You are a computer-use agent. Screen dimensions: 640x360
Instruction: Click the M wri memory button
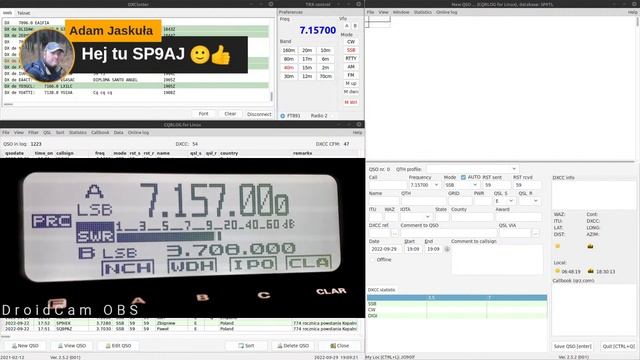[x=351, y=102]
